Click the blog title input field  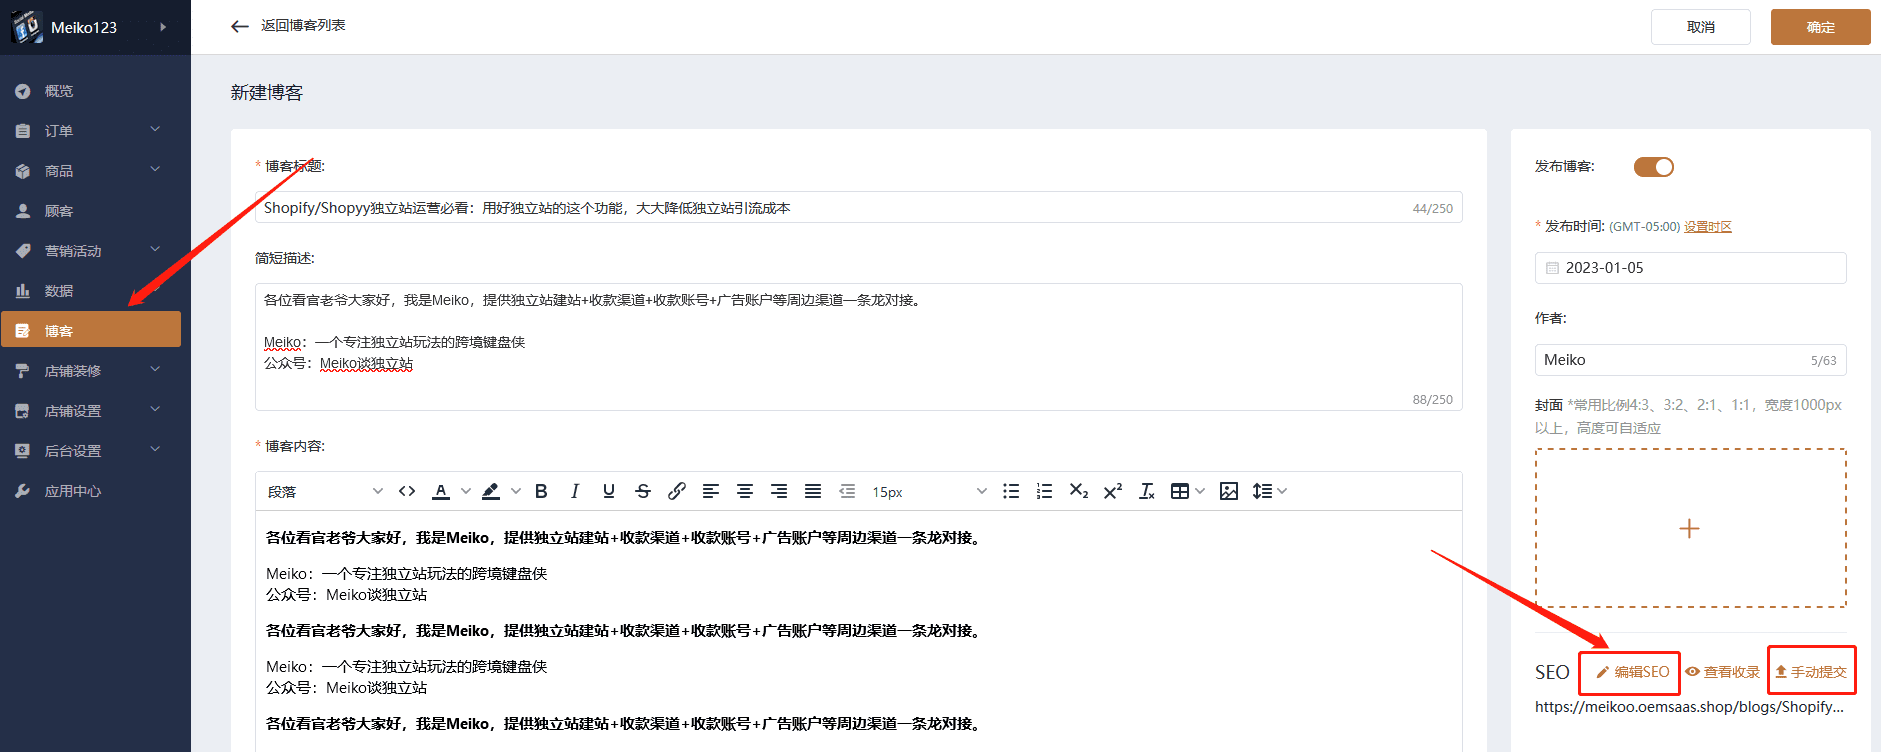[x=859, y=207]
